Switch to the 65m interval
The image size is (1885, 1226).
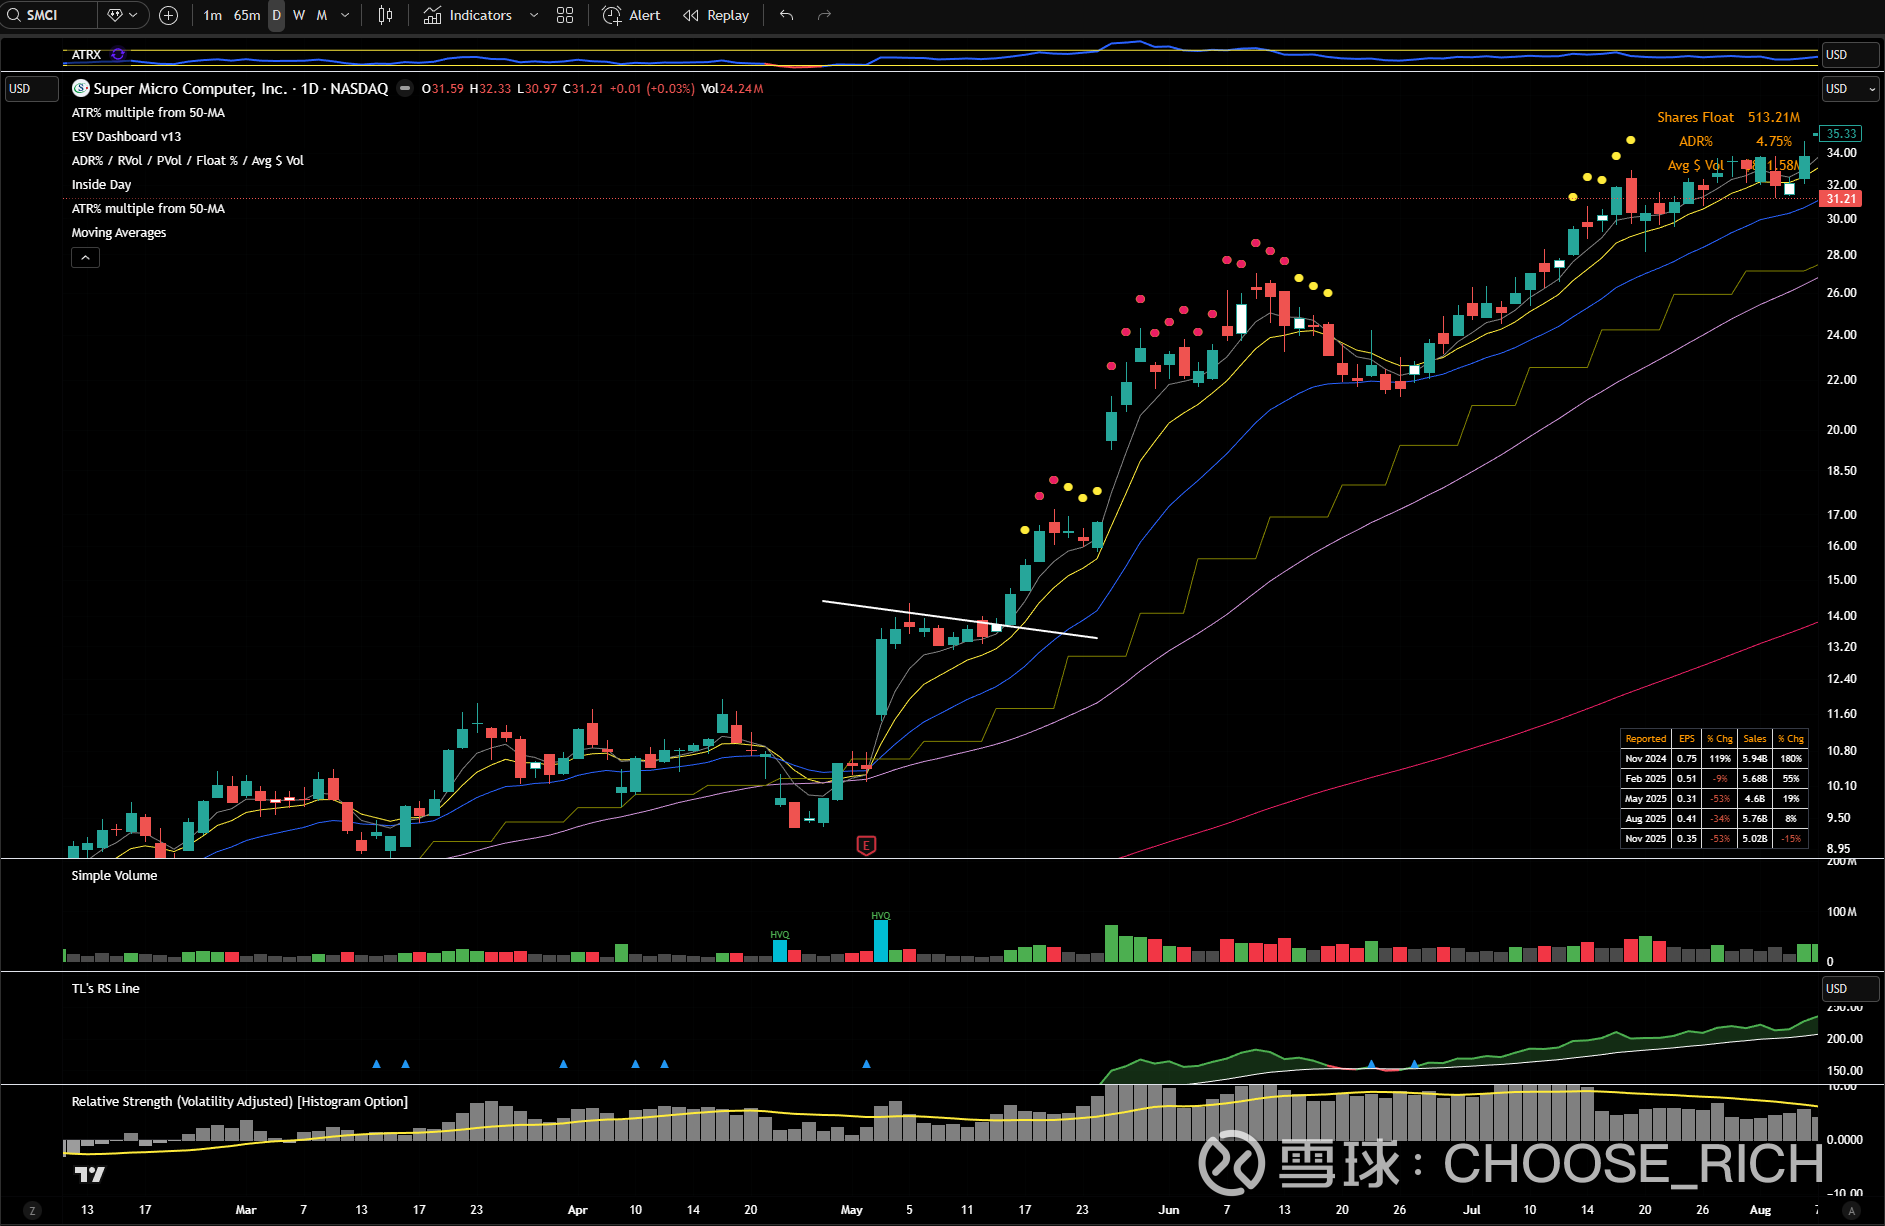(x=247, y=15)
